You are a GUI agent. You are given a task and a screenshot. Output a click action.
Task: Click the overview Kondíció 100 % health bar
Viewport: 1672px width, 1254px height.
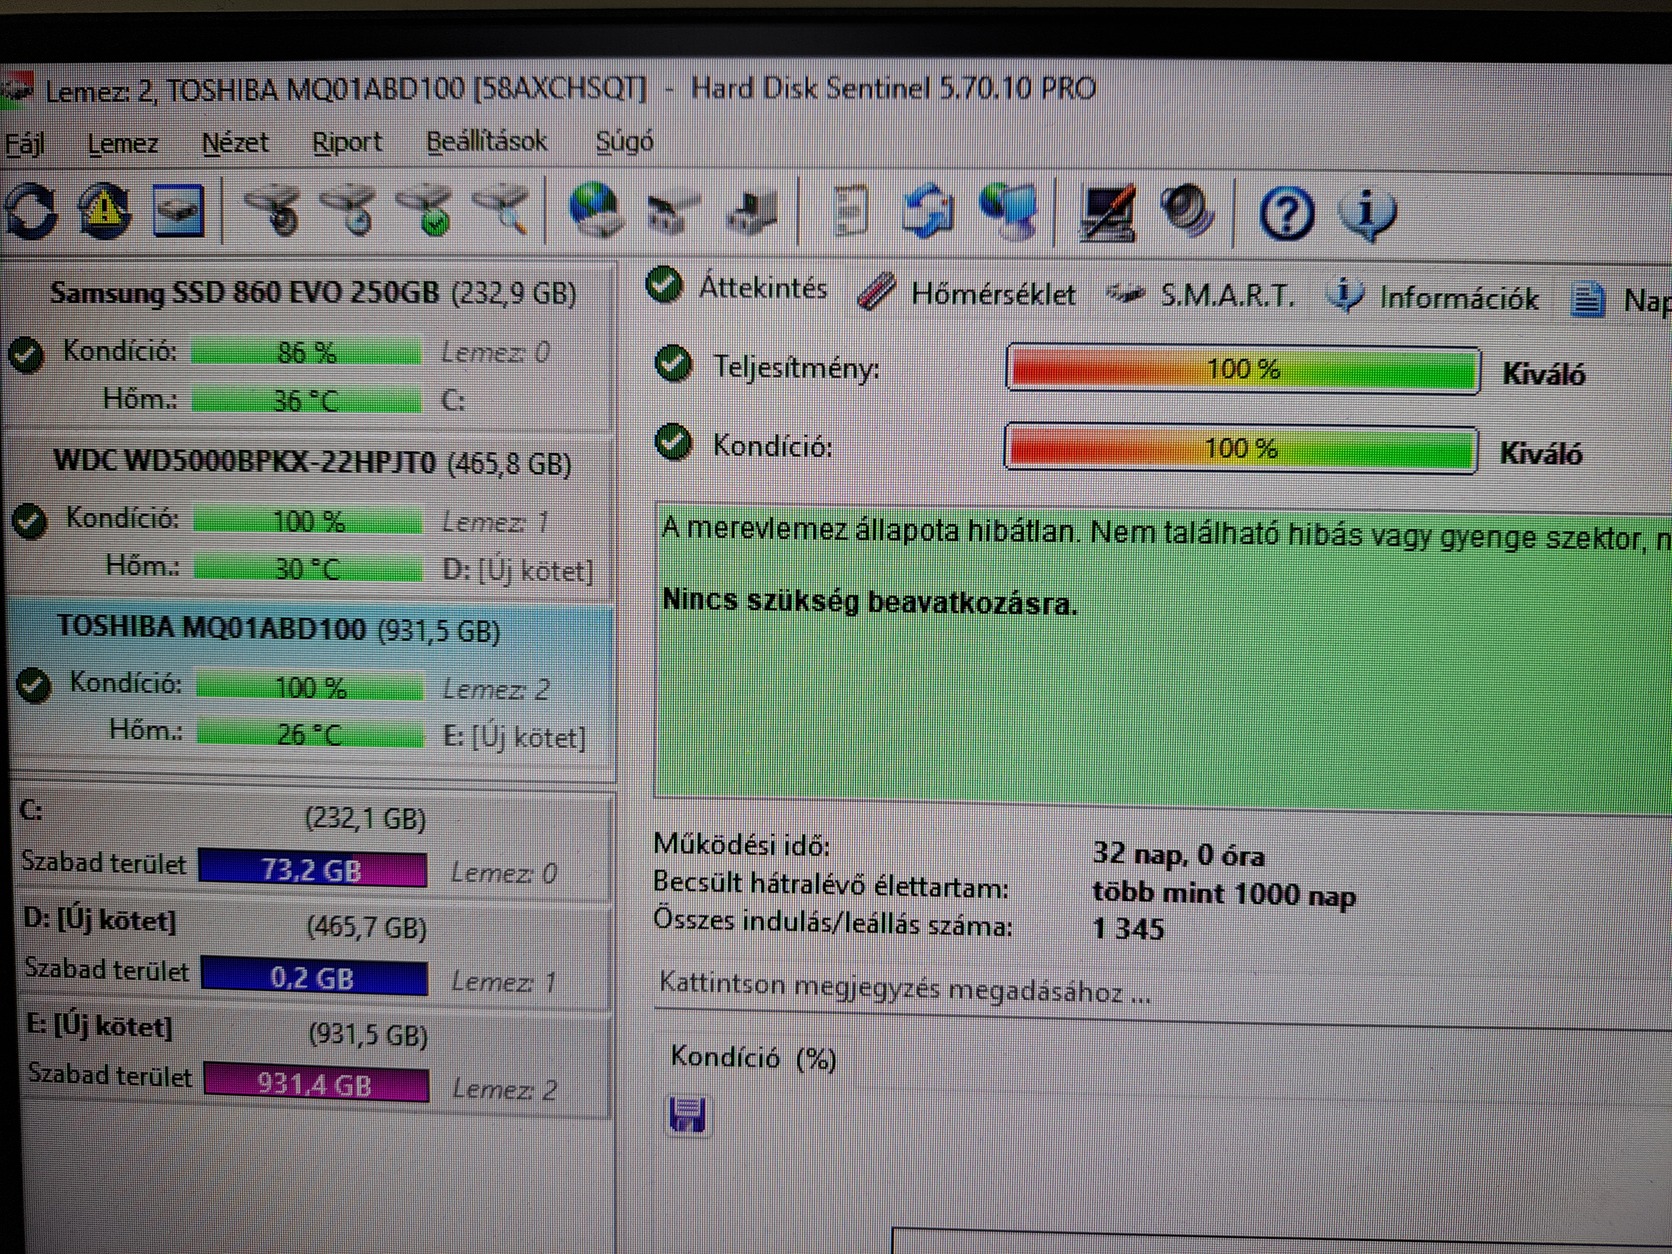pyautogui.click(x=1241, y=449)
